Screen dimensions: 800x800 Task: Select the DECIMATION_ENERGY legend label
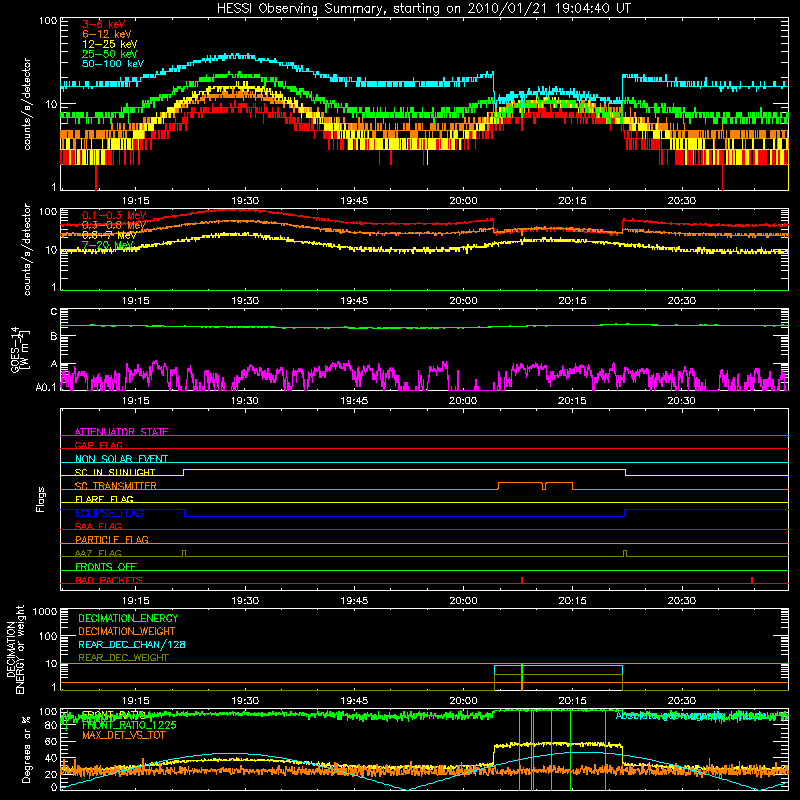[x=128, y=618]
